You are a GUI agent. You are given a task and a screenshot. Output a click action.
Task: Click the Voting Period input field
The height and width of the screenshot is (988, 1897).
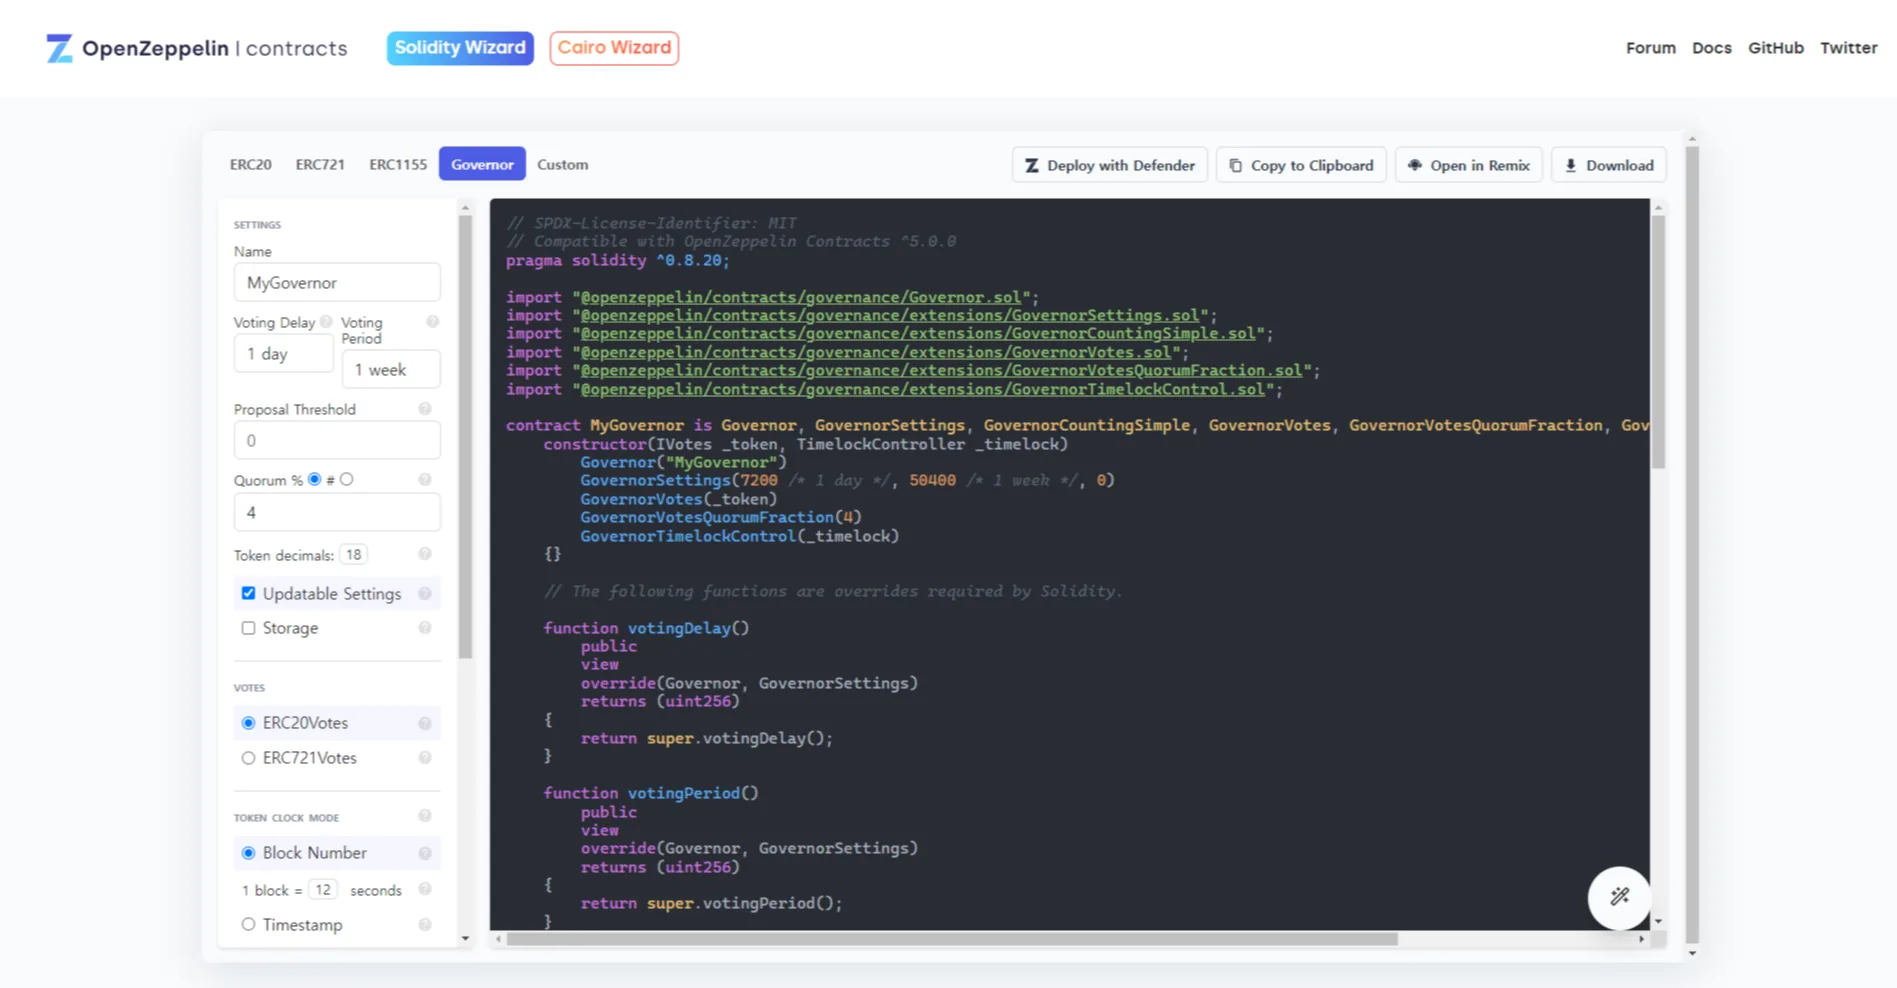point(391,370)
